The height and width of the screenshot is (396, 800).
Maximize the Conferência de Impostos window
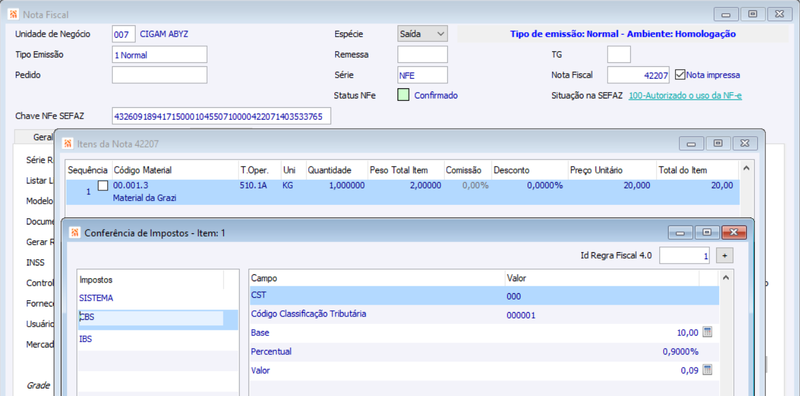[x=707, y=233]
